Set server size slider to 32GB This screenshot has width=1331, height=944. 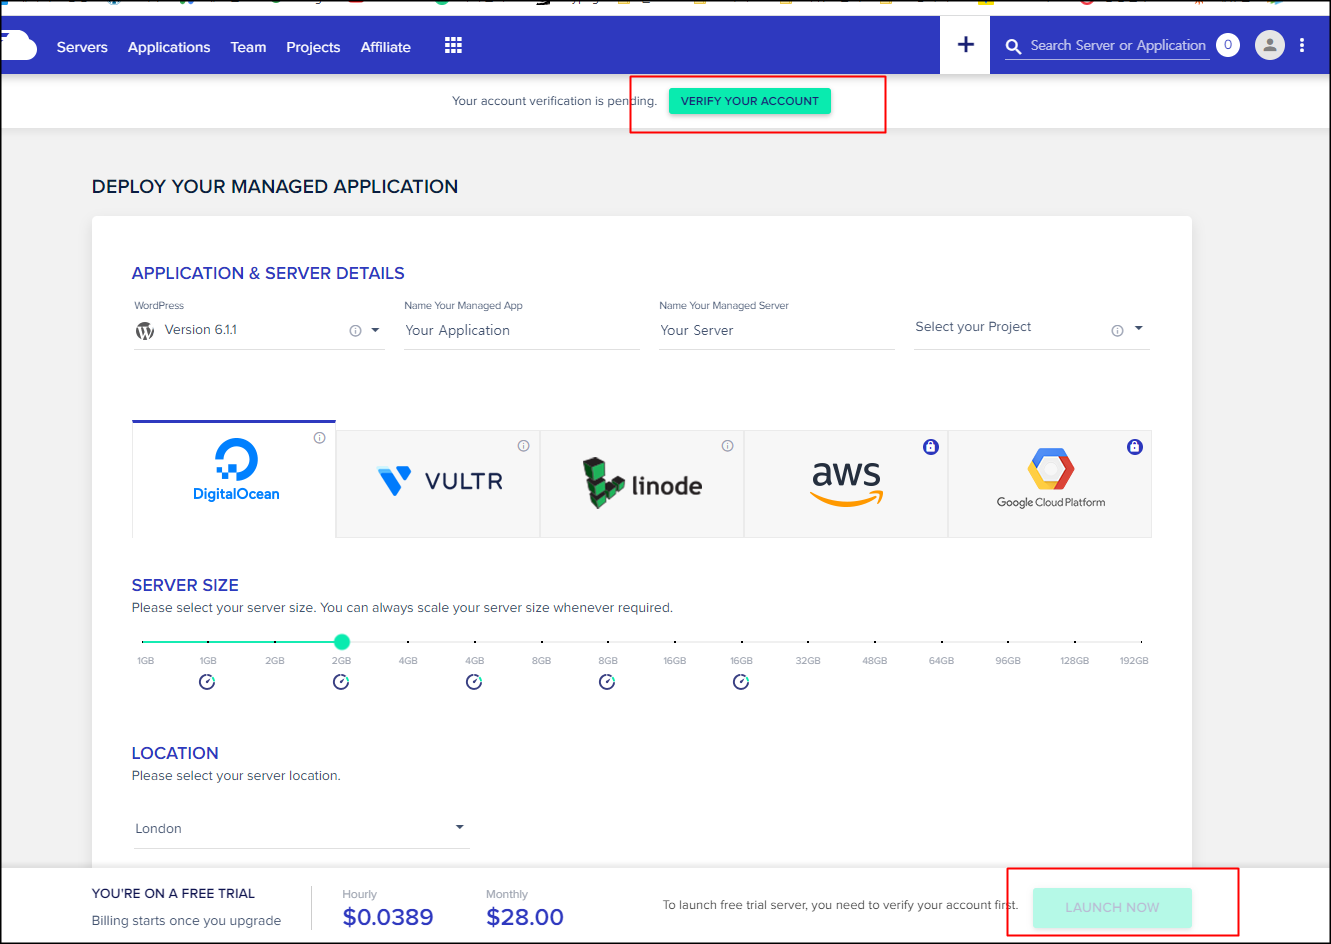(808, 642)
